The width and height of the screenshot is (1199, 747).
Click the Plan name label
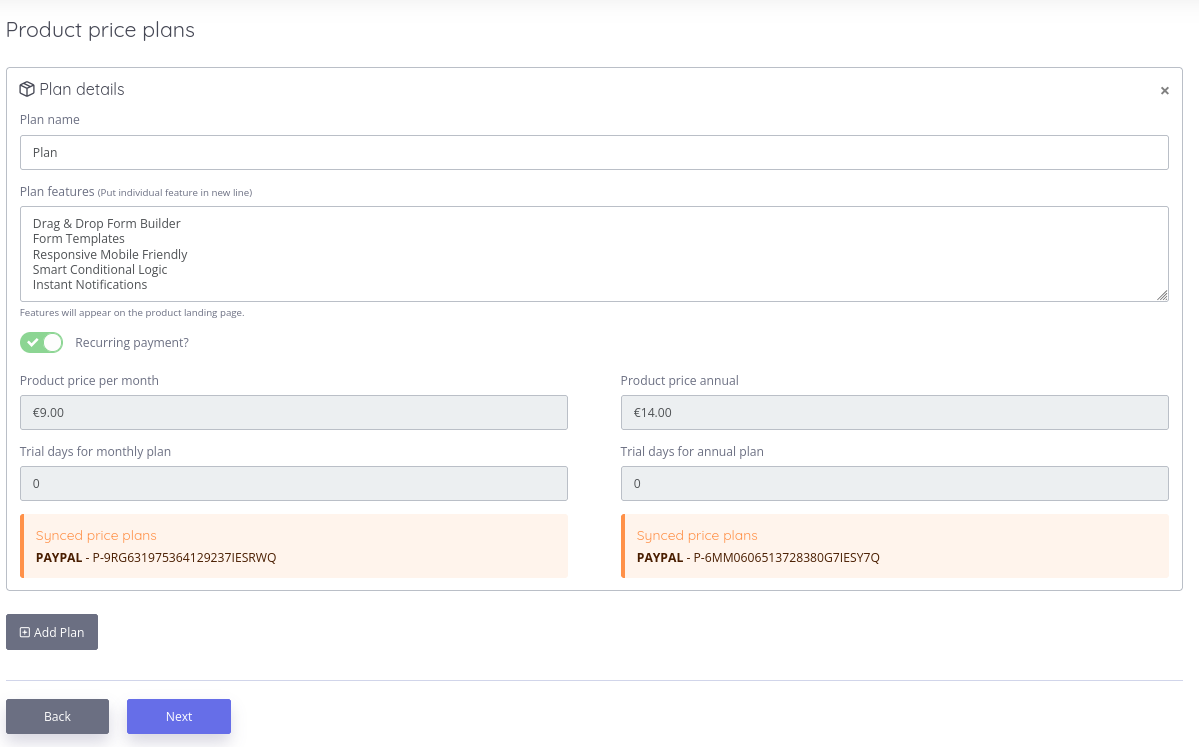pos(50,119)
